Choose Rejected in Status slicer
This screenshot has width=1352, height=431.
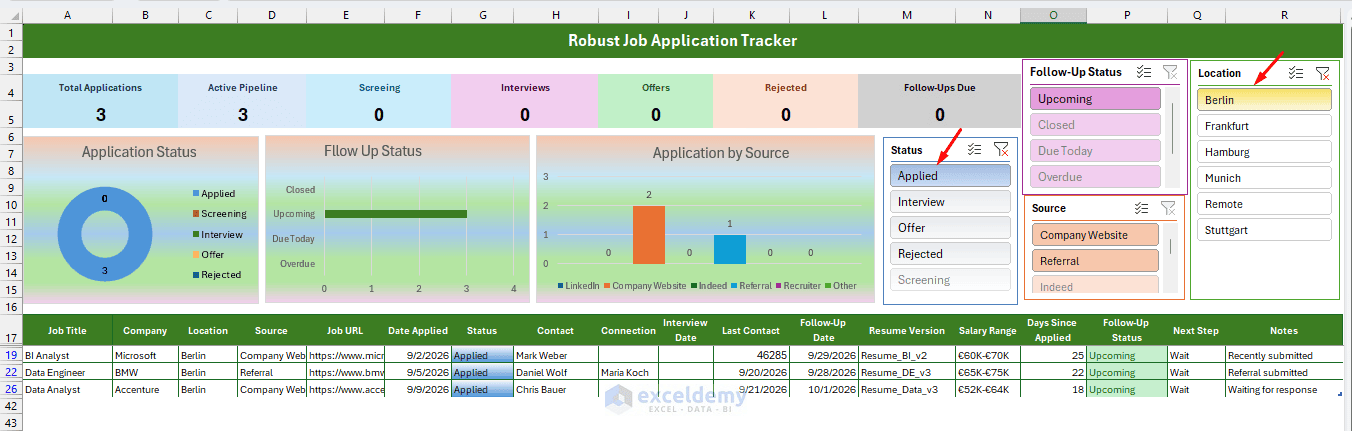[950, 254]
